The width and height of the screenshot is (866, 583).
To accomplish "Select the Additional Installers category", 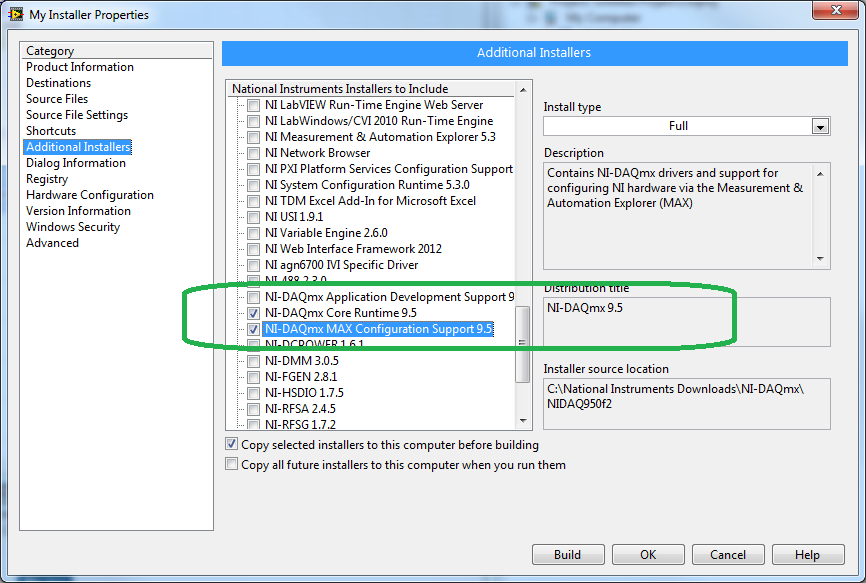I will coord(78,147).
